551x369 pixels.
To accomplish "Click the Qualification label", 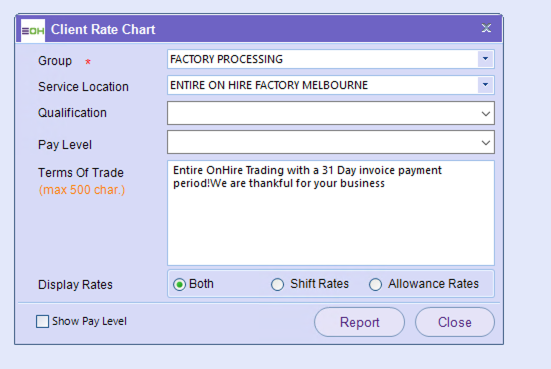I will click(72, 113).
